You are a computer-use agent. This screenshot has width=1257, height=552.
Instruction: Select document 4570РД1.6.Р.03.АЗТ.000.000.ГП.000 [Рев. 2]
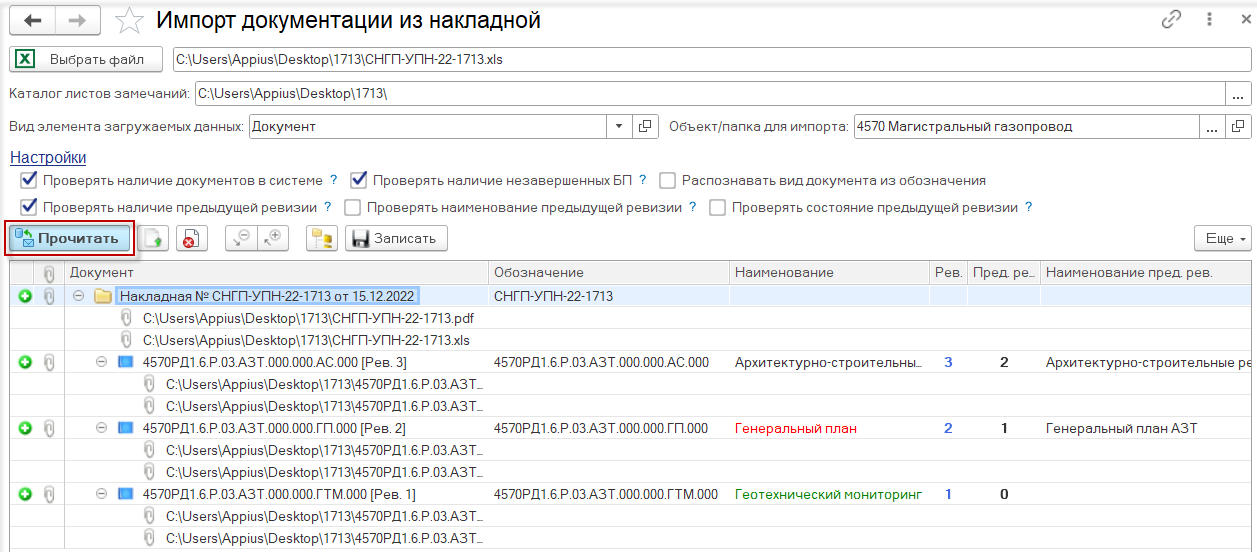coord(274,428)
